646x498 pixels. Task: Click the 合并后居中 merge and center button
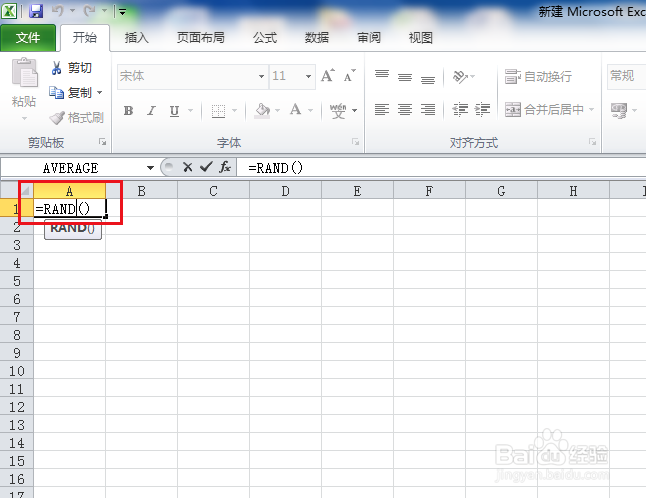pyautogui.click(x=544, y=110)
